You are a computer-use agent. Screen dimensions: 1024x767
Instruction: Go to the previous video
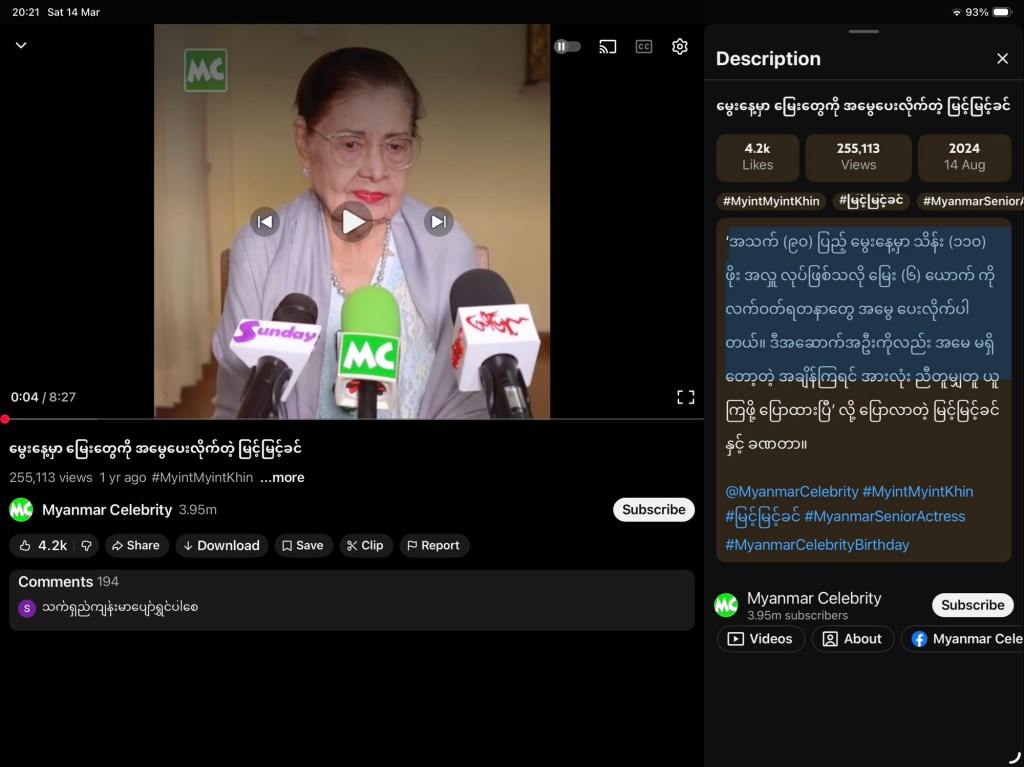click(264, 221)
